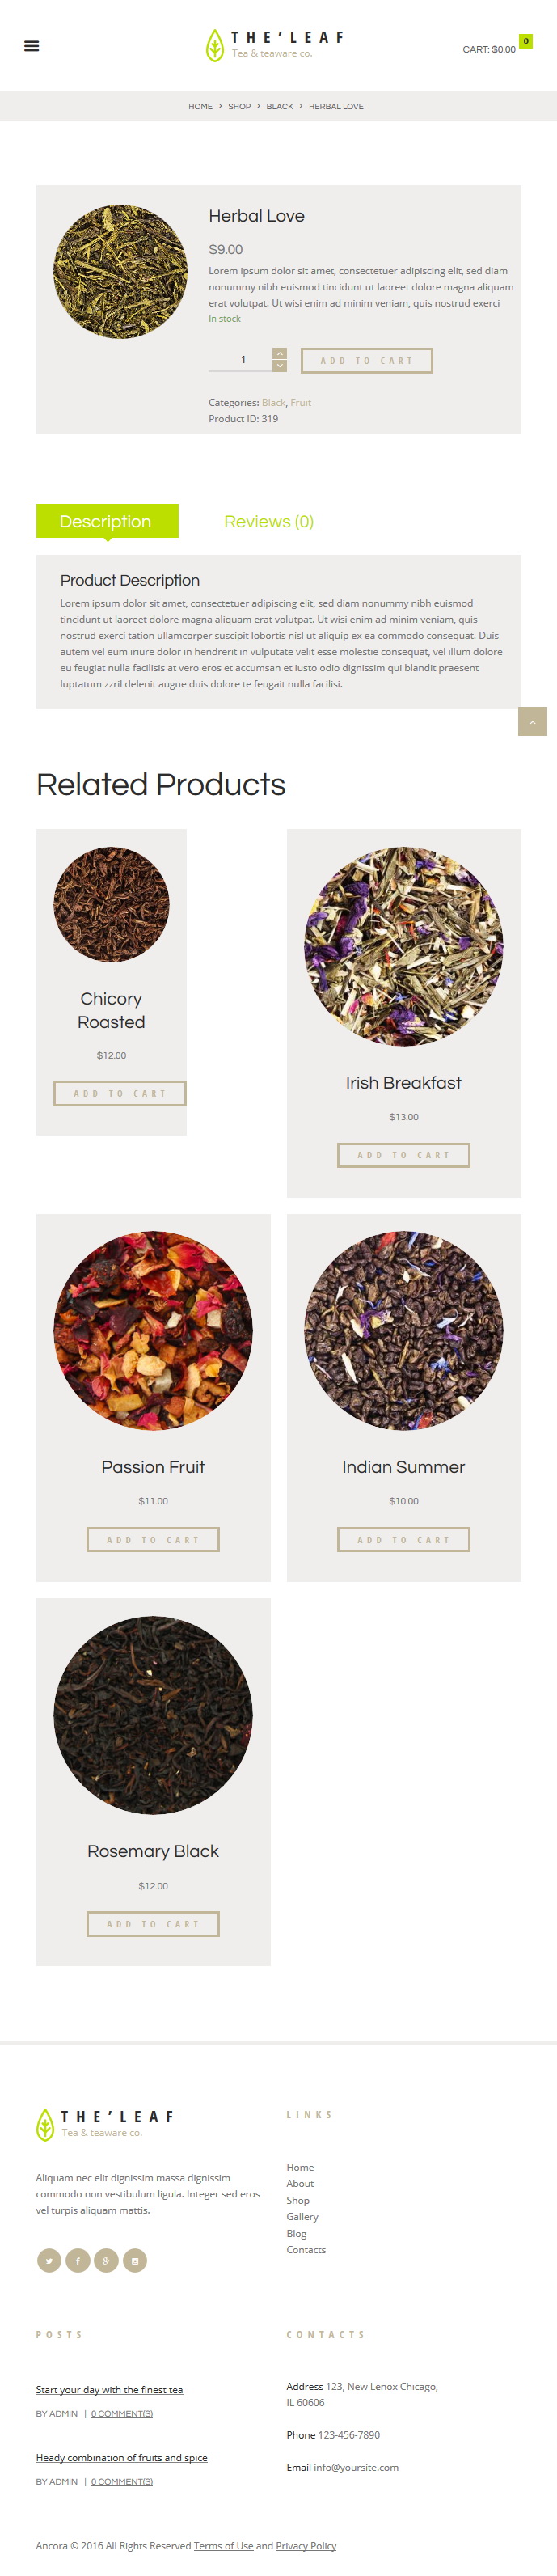Open the Fruit category link
Image resolution: width=557 pixels, height=2576 pixels.
301,402
